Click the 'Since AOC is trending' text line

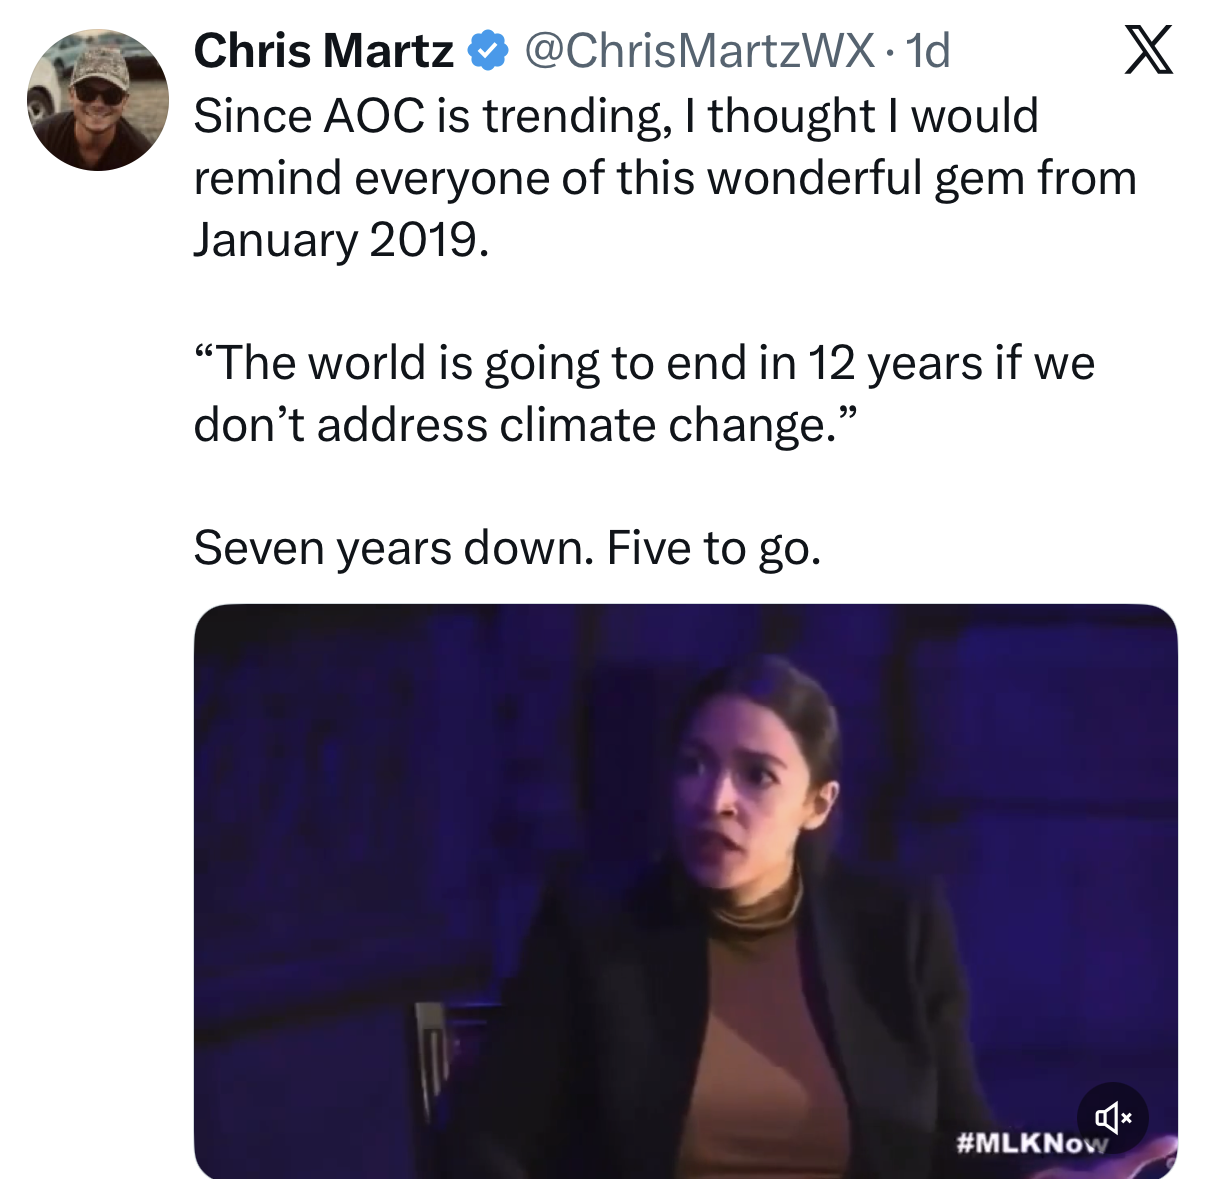click(x=615, y=116)
